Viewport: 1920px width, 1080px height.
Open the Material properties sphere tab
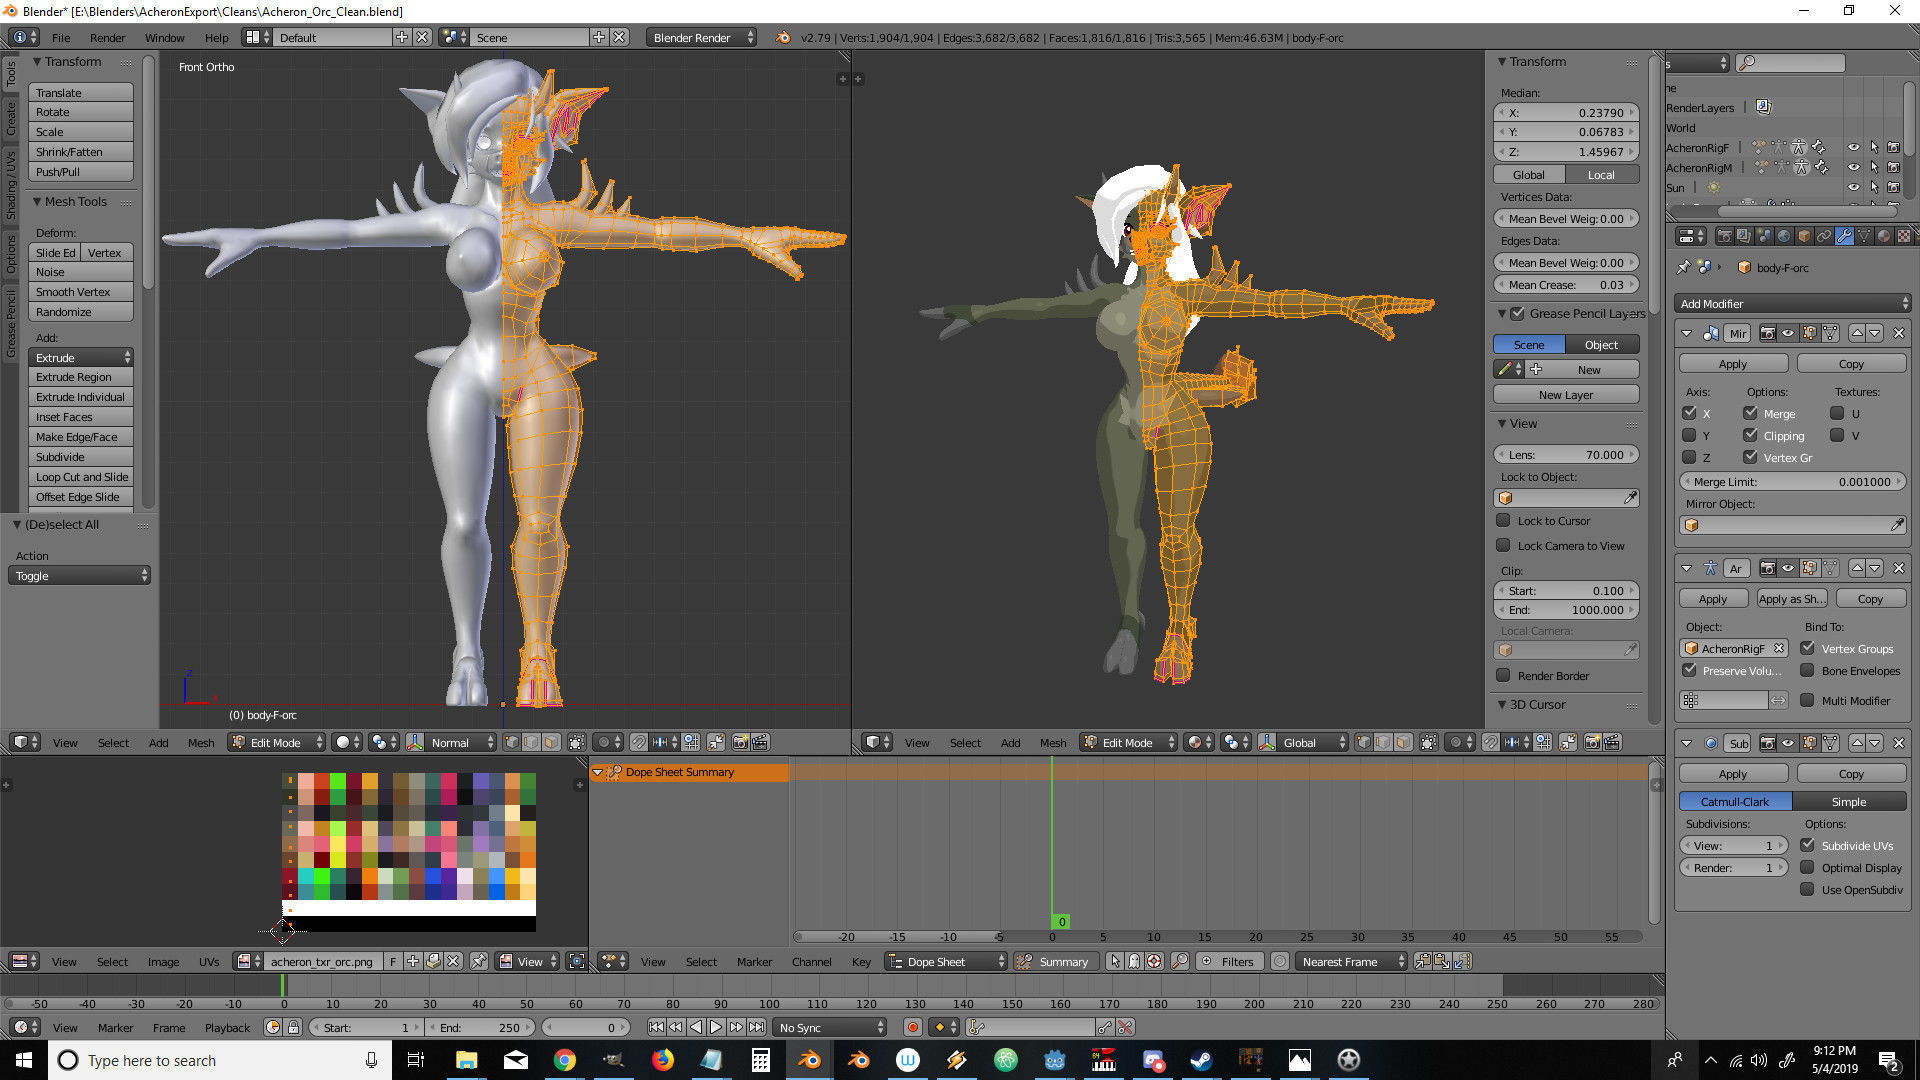1883,236
